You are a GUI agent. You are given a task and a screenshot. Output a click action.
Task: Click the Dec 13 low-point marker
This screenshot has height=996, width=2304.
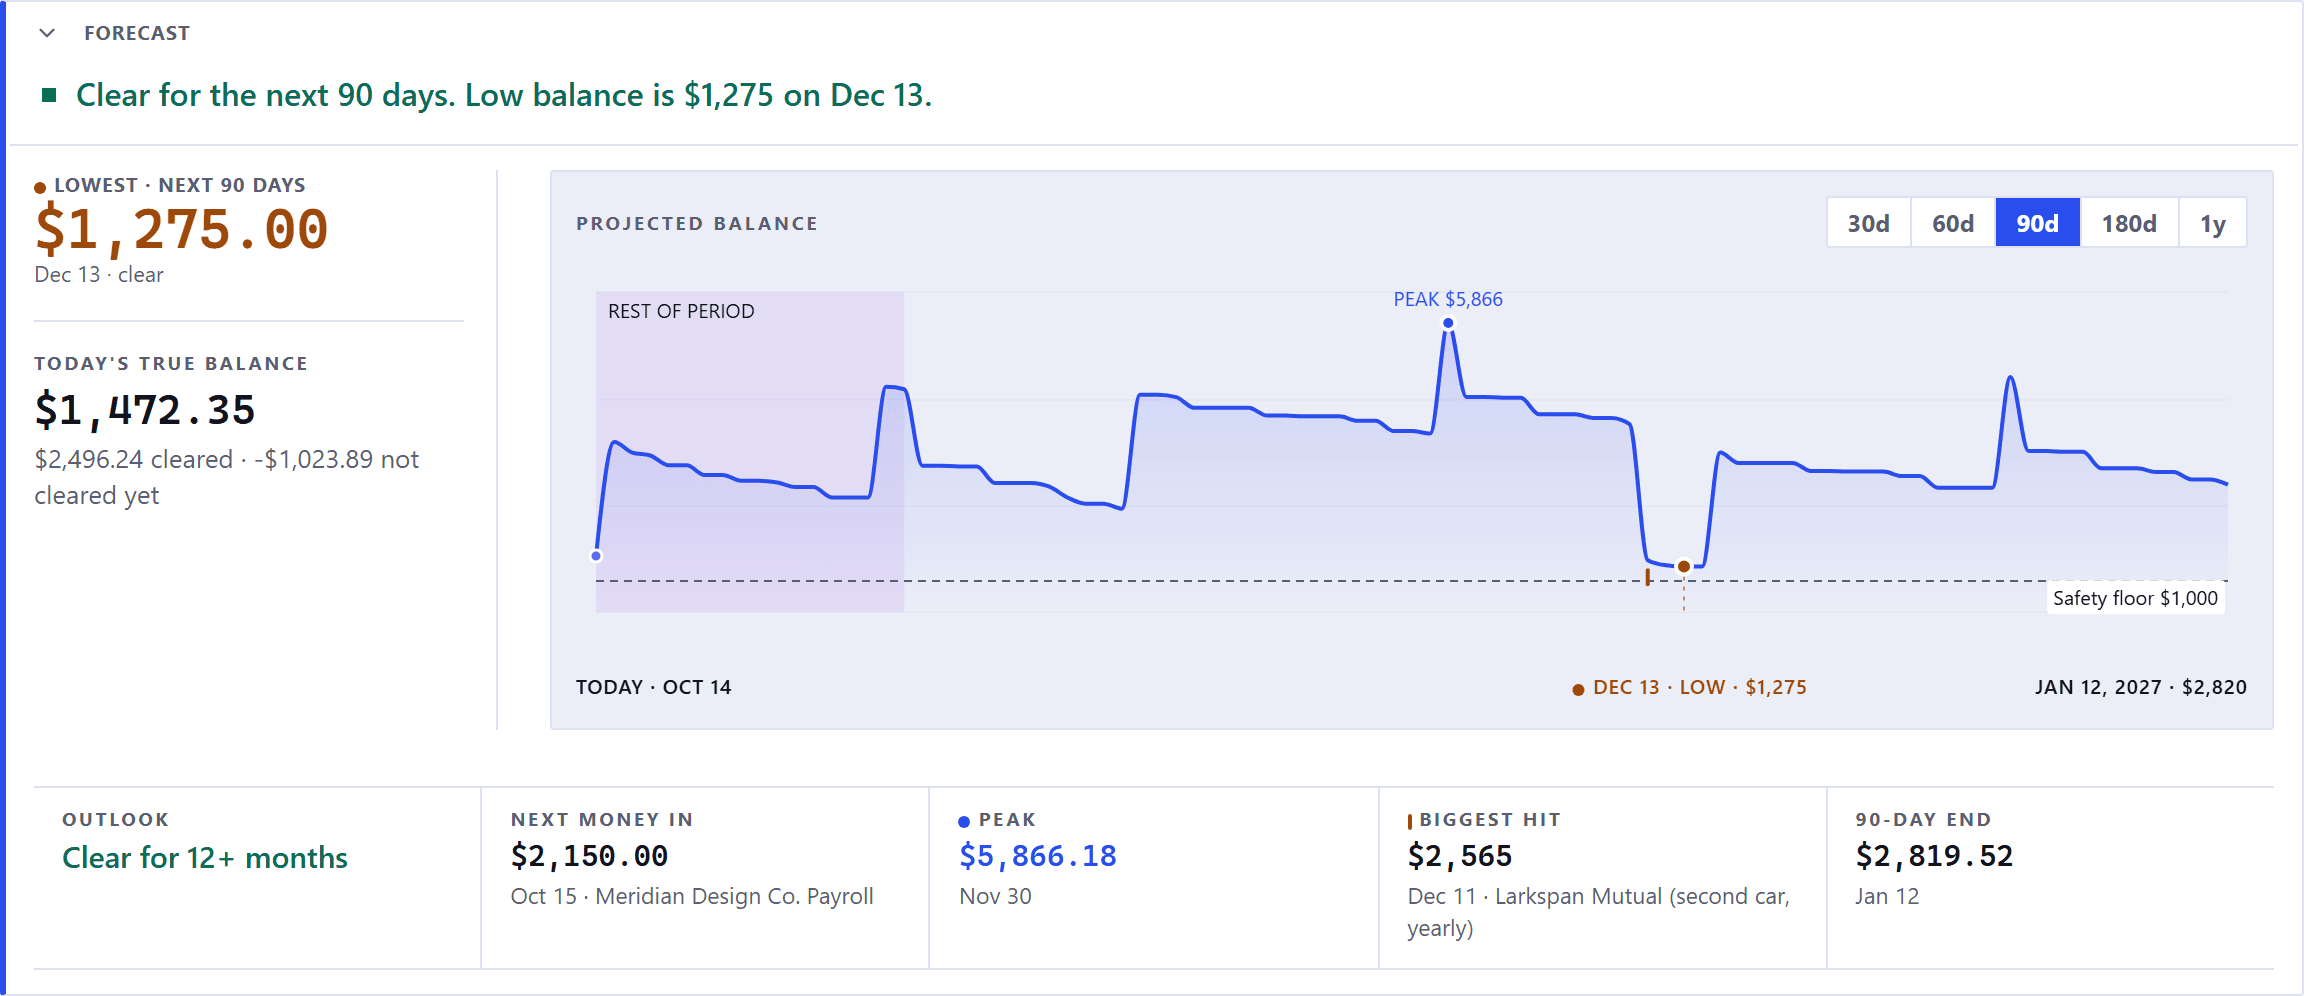click(x=1684, y=567)
